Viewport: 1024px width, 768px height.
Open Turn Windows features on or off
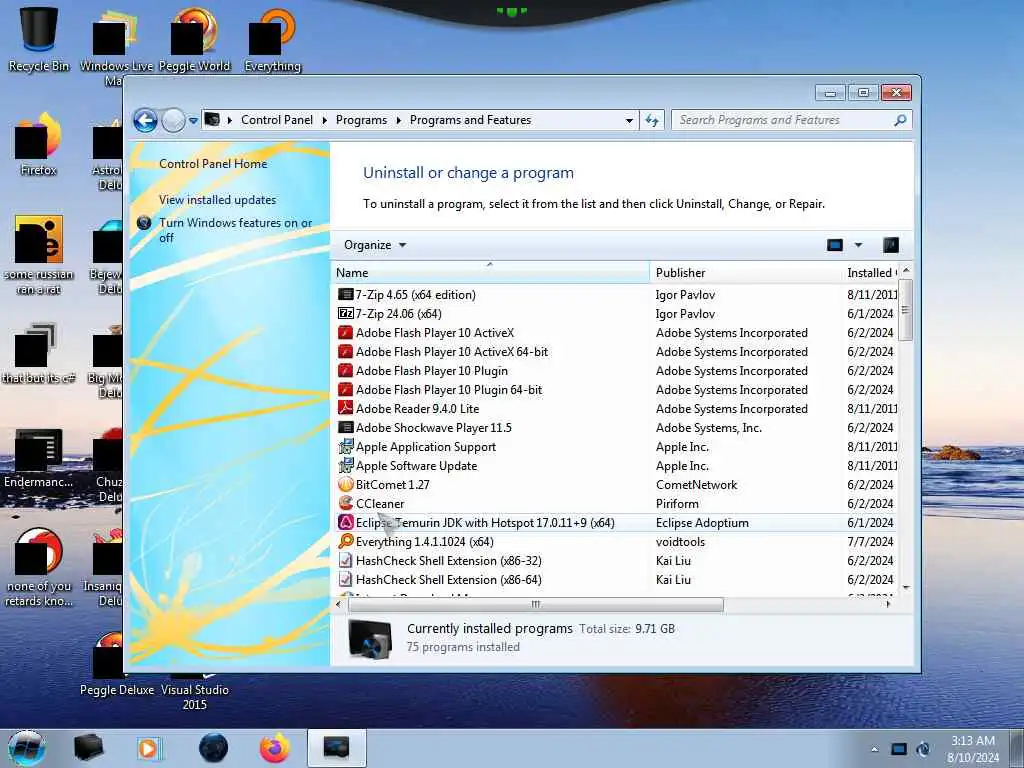(236, 230)
